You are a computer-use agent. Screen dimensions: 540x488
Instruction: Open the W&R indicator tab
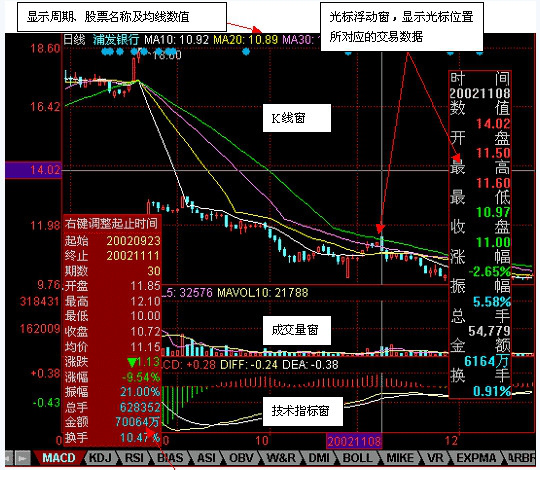point(281,458)
